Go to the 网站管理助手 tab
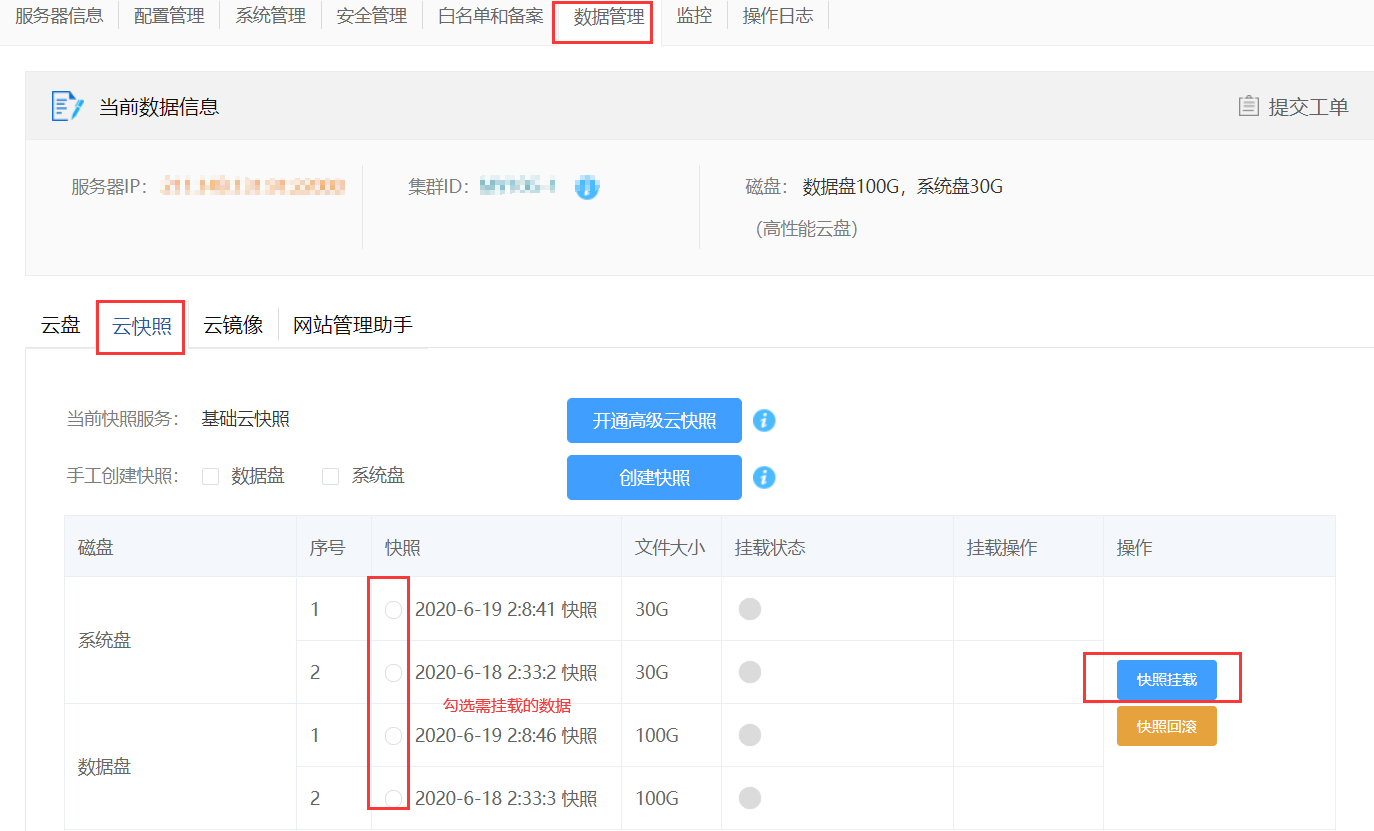1374x831 pixels. click(352, 325)
